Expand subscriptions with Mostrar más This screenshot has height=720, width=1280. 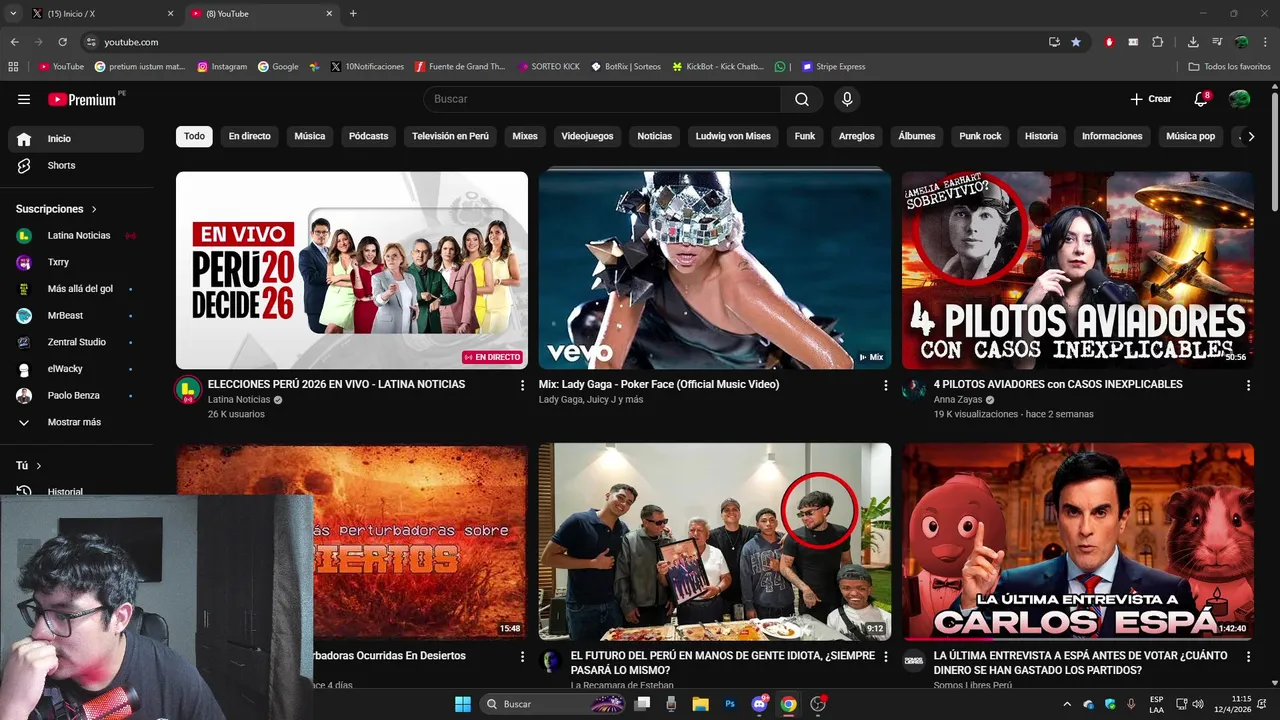pyautogui.click(x=76, y=422)
